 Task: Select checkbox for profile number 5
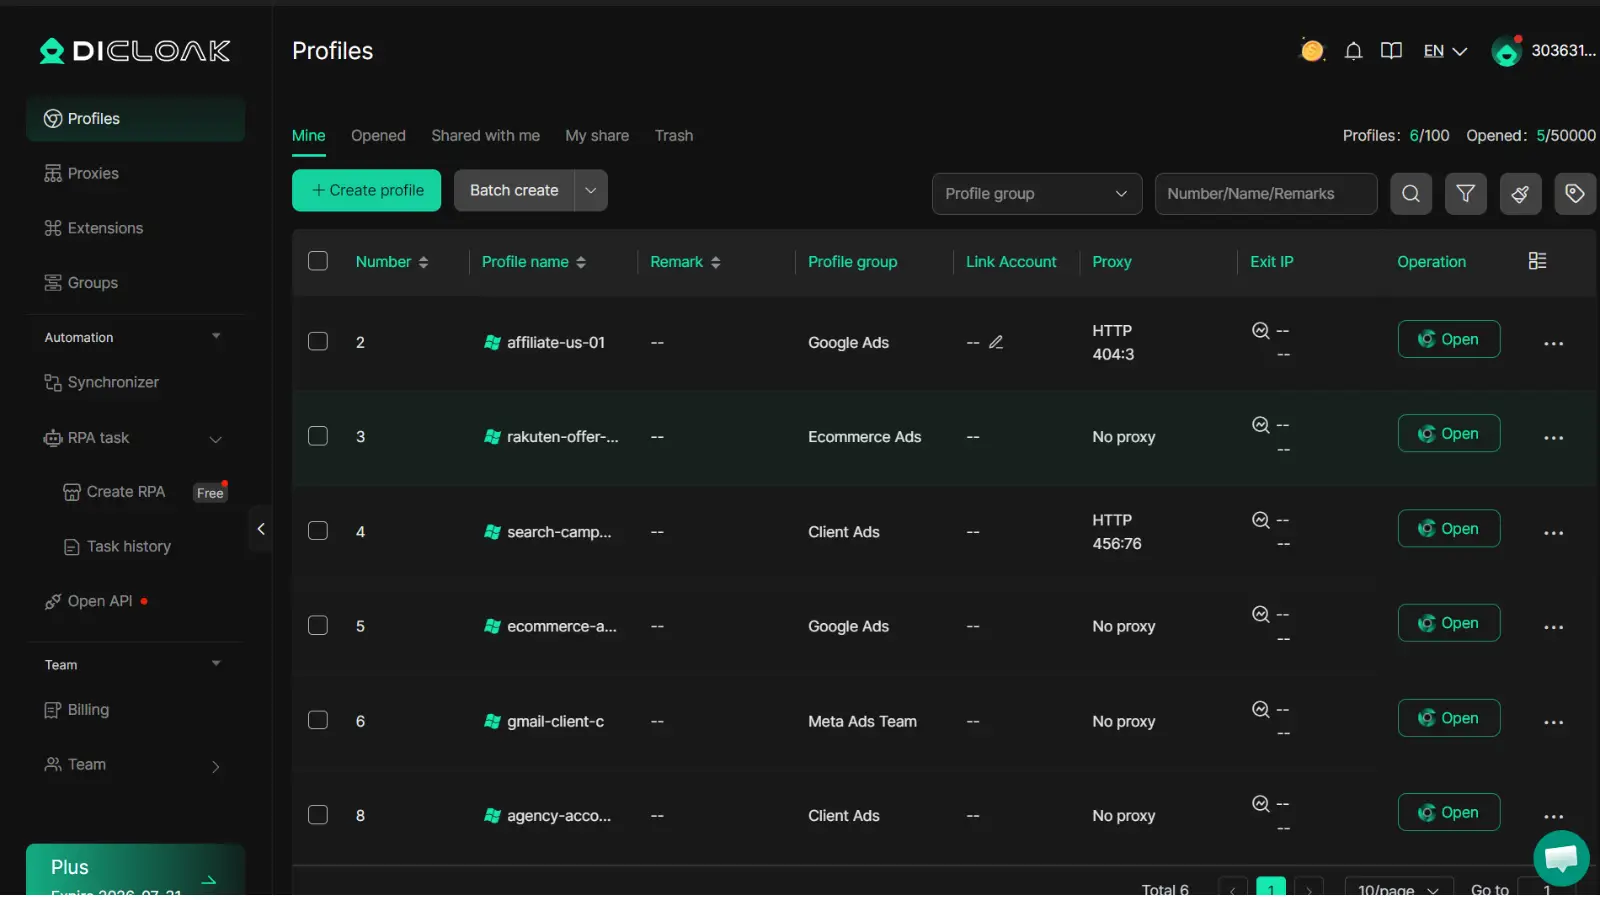pos(318,625)
